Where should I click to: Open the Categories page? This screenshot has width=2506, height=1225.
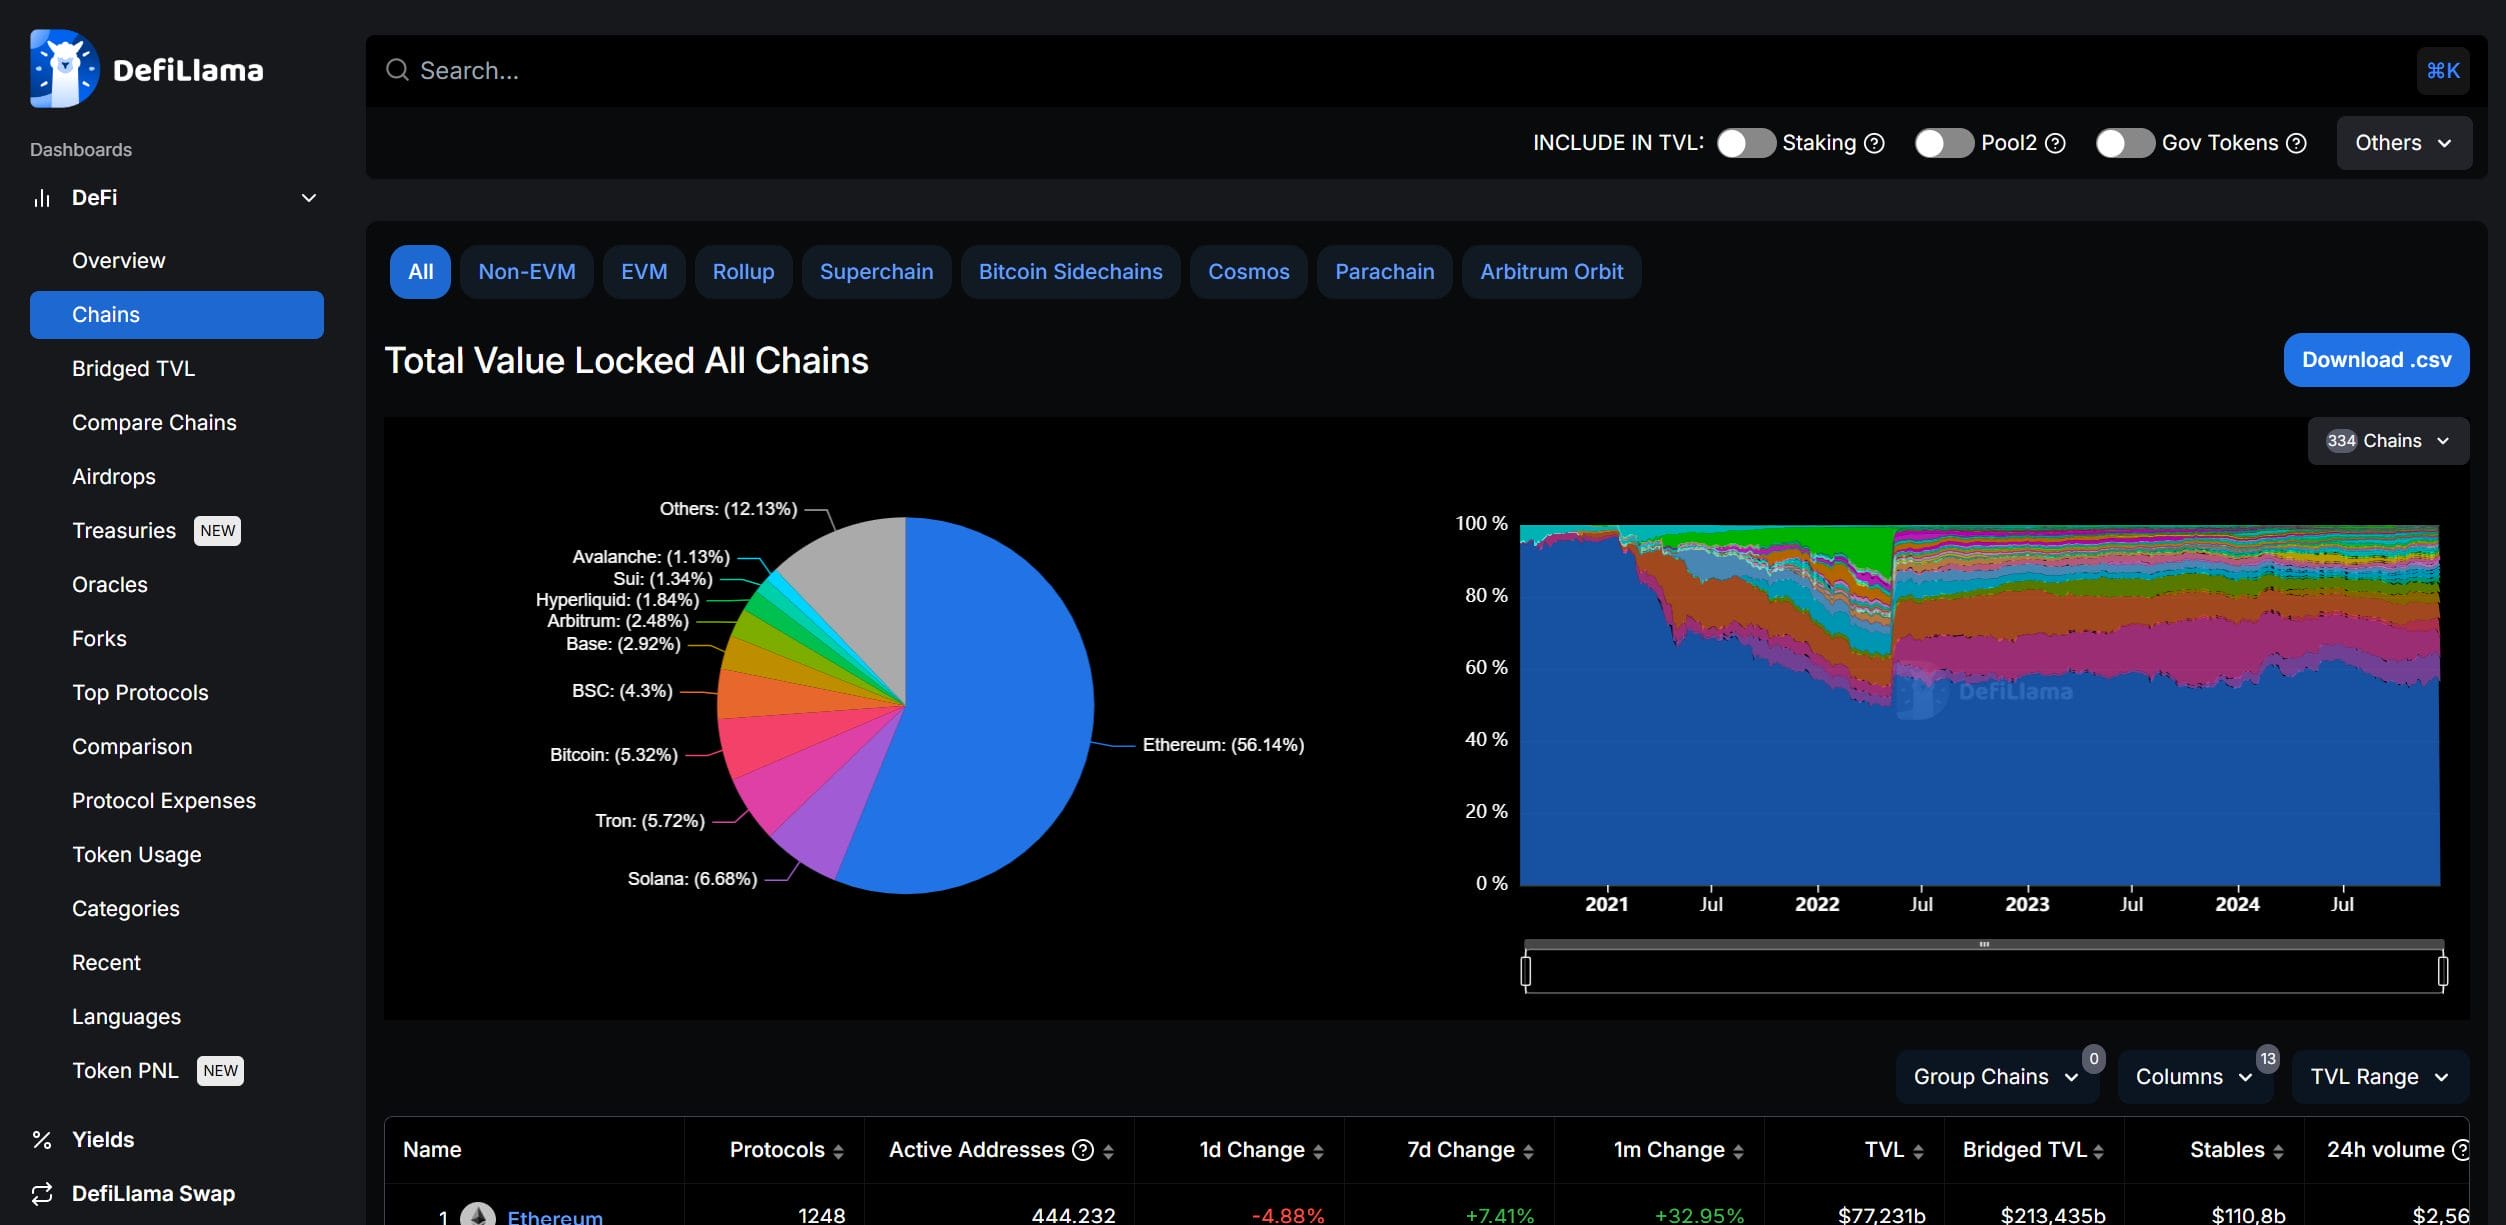126,909
